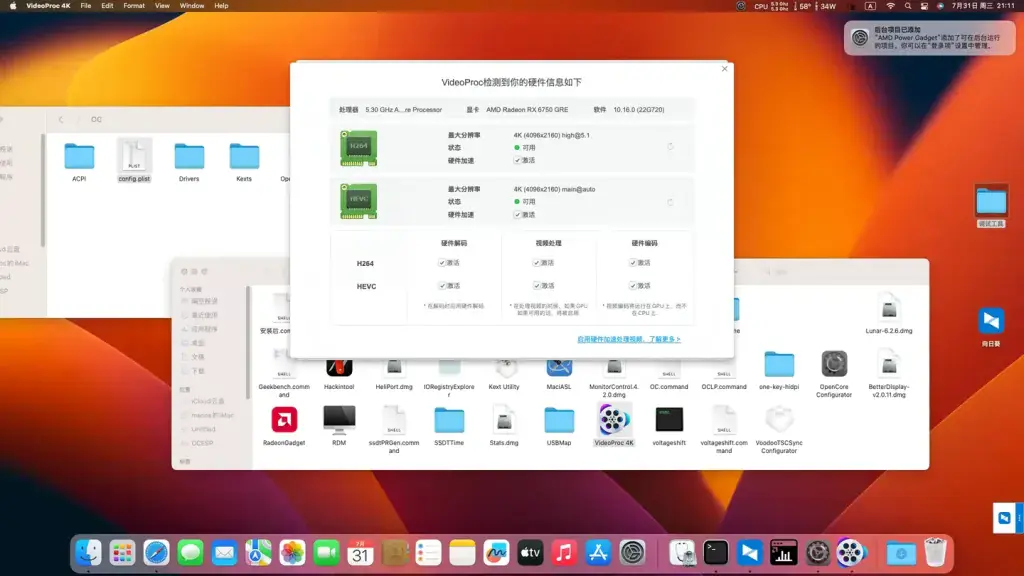
Task: Open the Help menu
Action: [x=221, y=6]
